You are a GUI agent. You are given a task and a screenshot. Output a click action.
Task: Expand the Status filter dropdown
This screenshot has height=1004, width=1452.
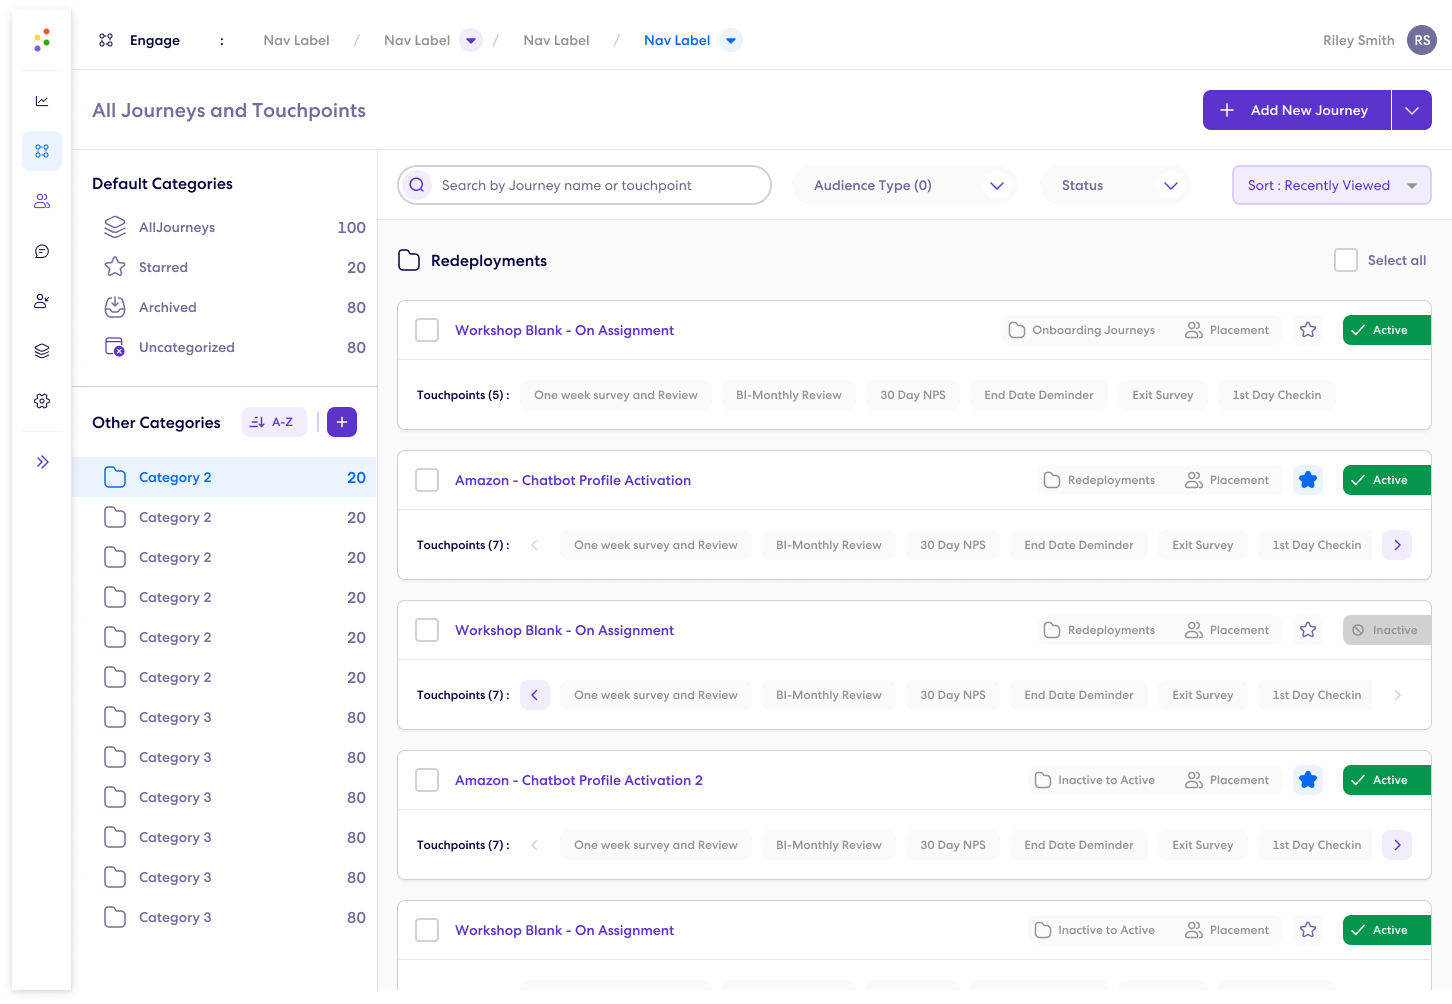click(x=1115, y=185)
